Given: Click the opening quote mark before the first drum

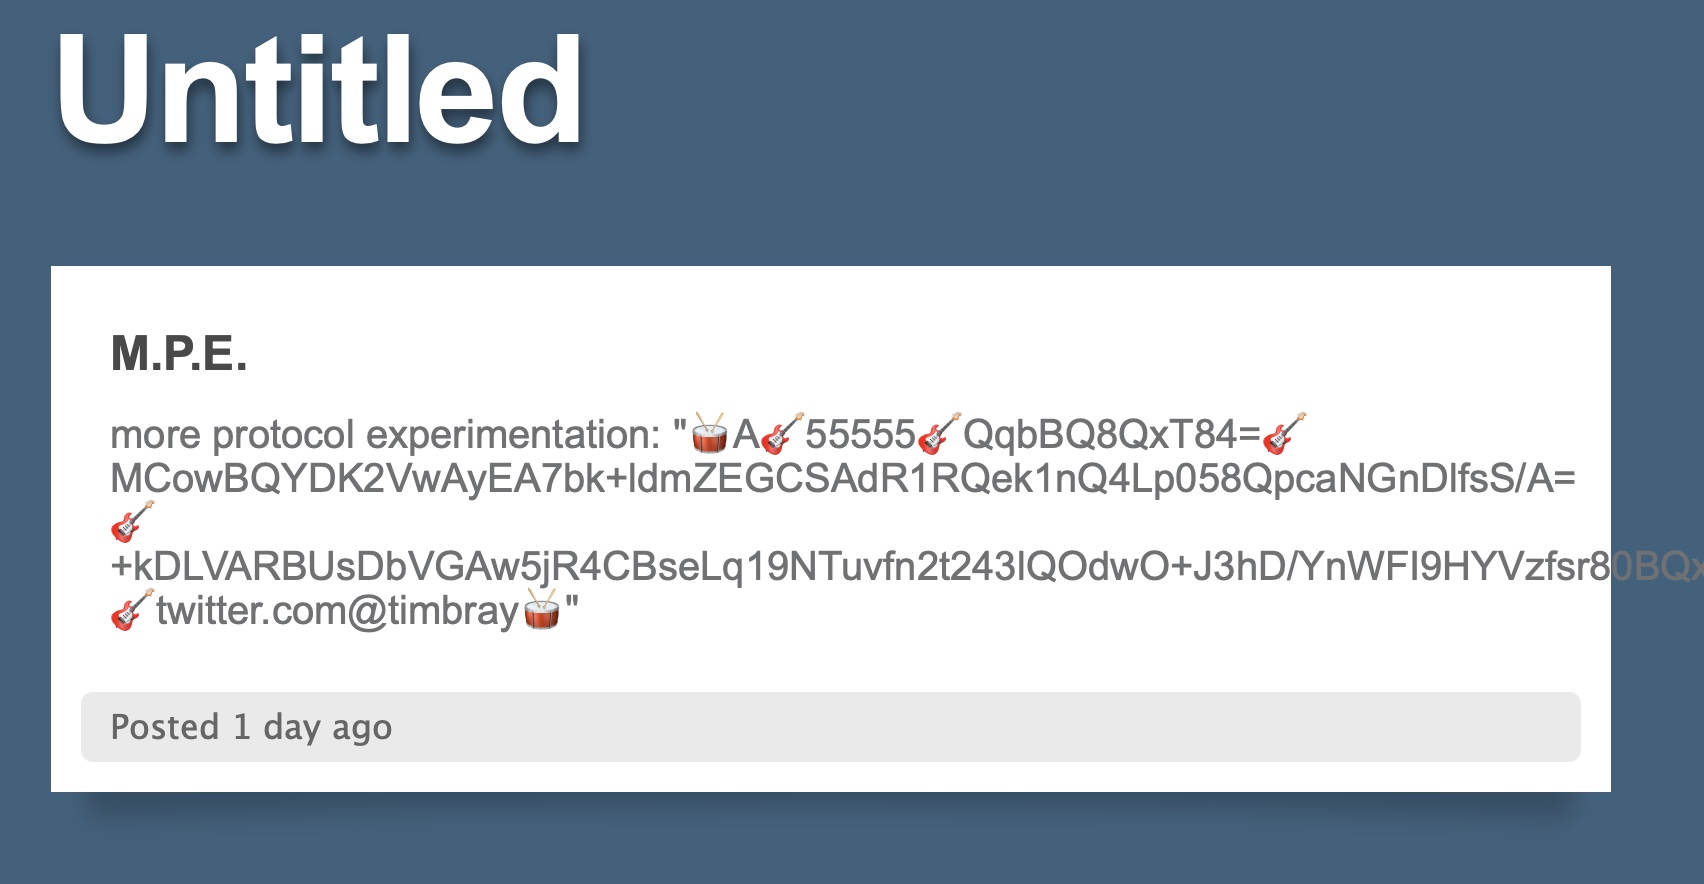Looking at the screenshot, I should click(680, 430).
